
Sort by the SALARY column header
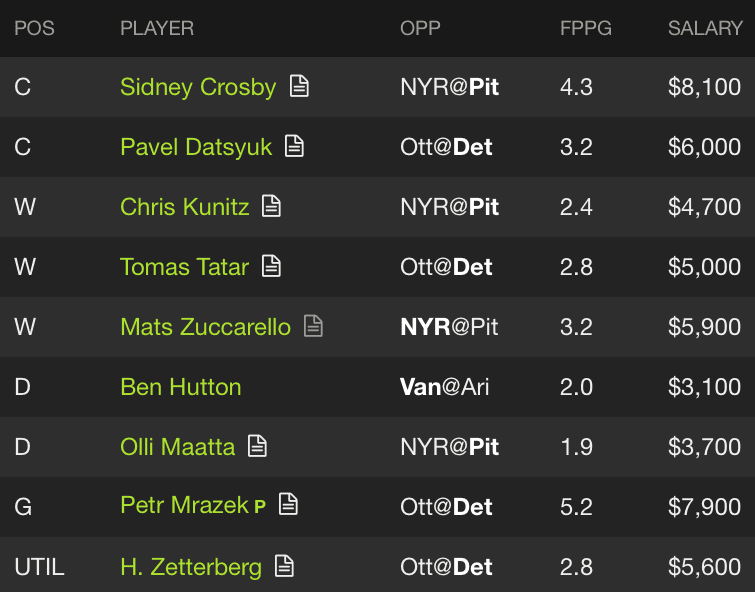705,28
